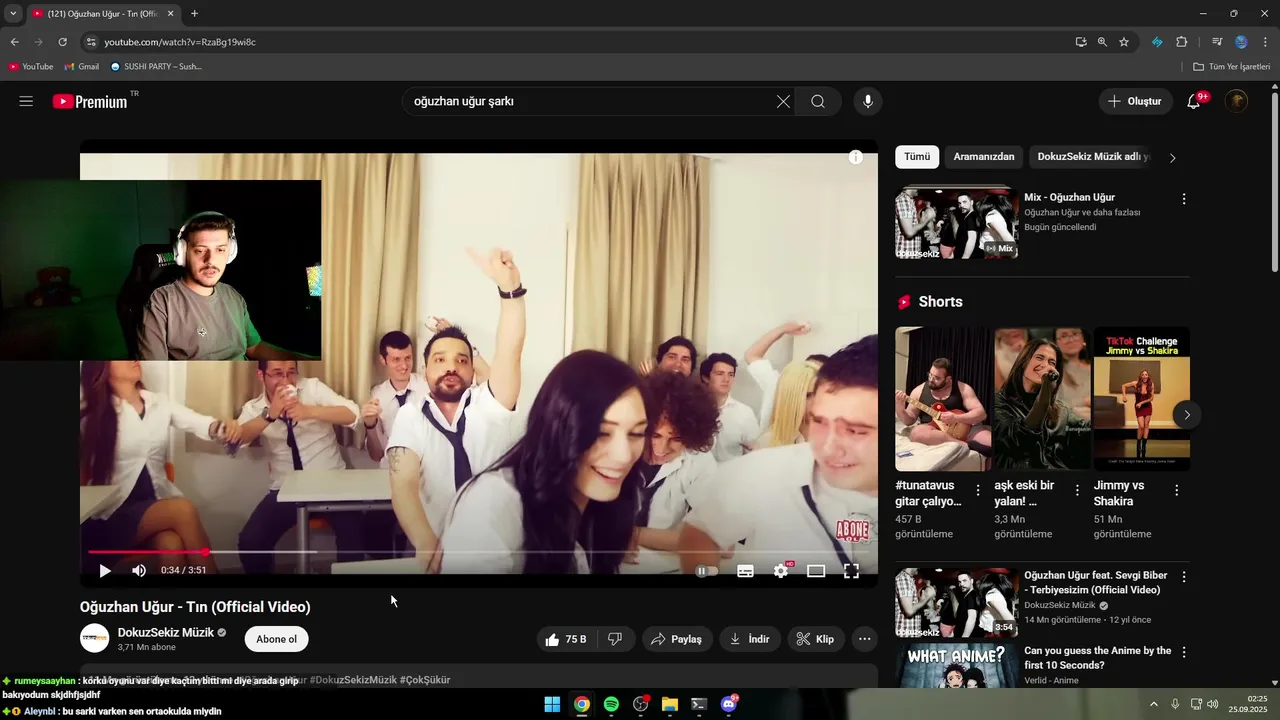The image size is (1280, 720).
Task: Open Mix - Oğuzhan Uğur thumbnail
Action: tap(956, 224)
